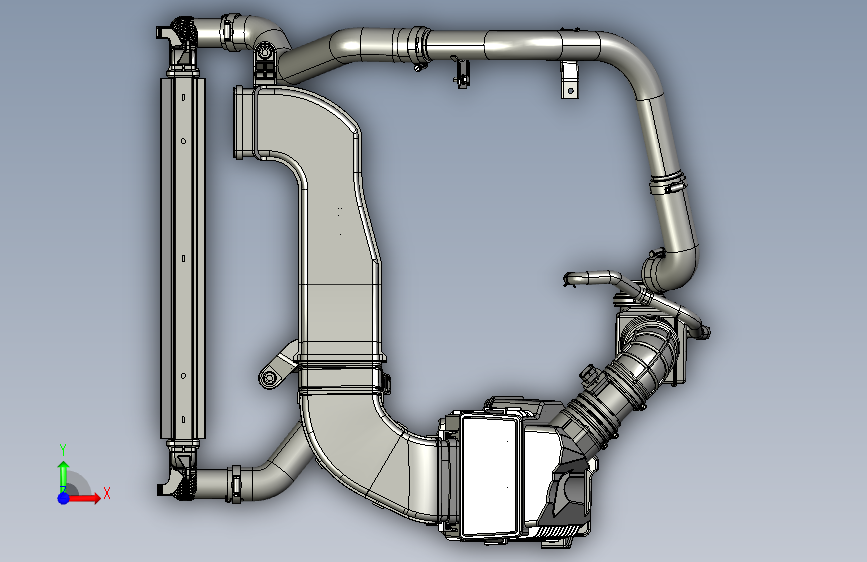Click the blue Z axis ball on the triad
This screenshot has height=562, width=867.
64,498
